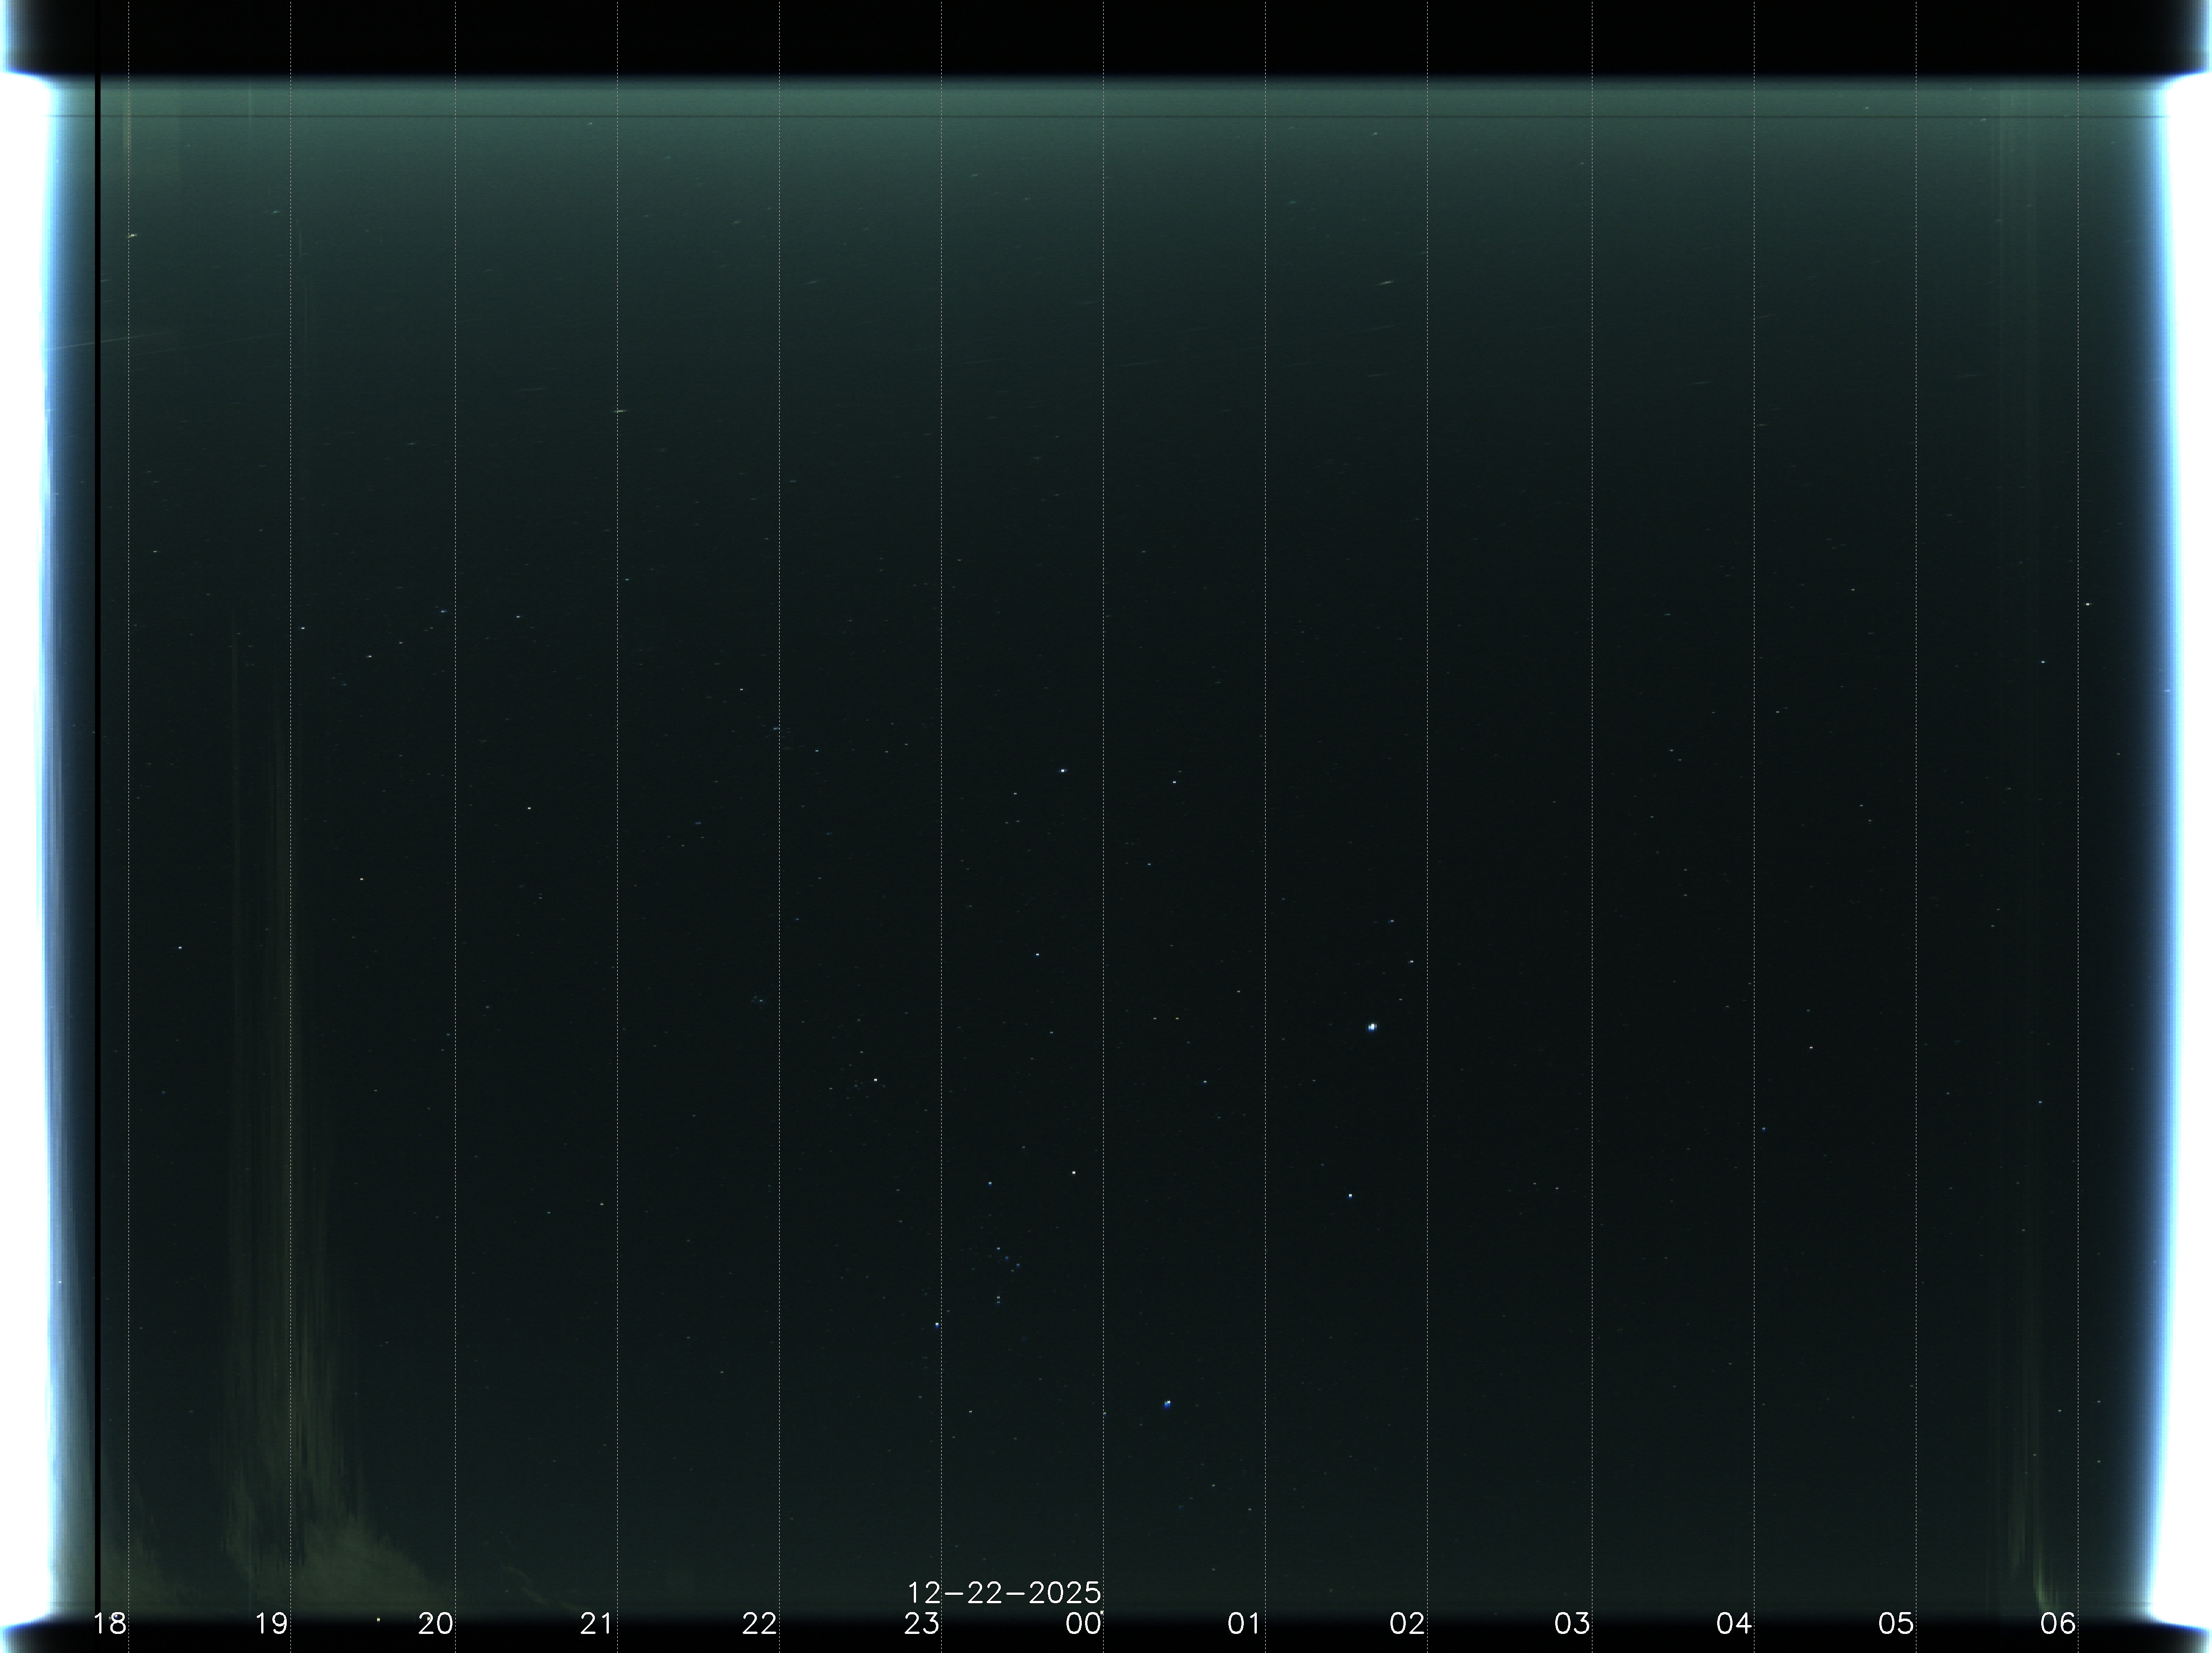Click the 21 hour label
The width and height of the screenshot is (2212, 1653).
[x=597, y=1623]
